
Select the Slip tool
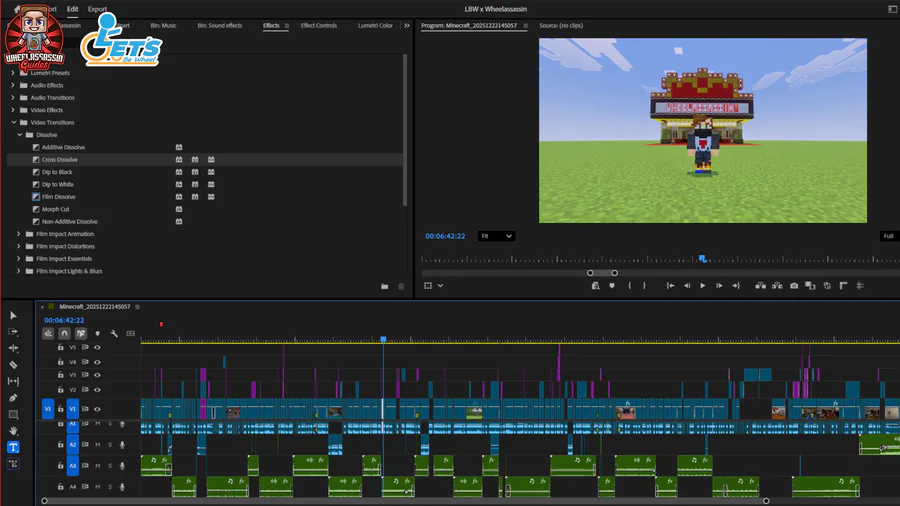tap(13, 381)
